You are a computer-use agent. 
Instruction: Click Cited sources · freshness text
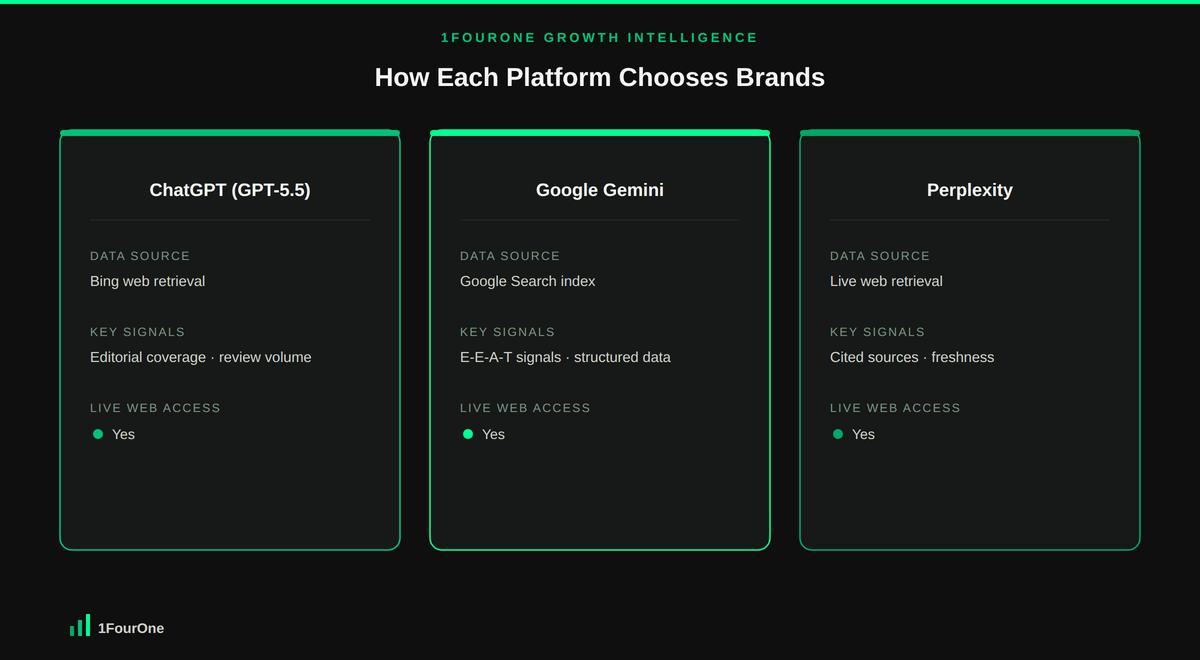pyautogui.click(x=912, y=357)
